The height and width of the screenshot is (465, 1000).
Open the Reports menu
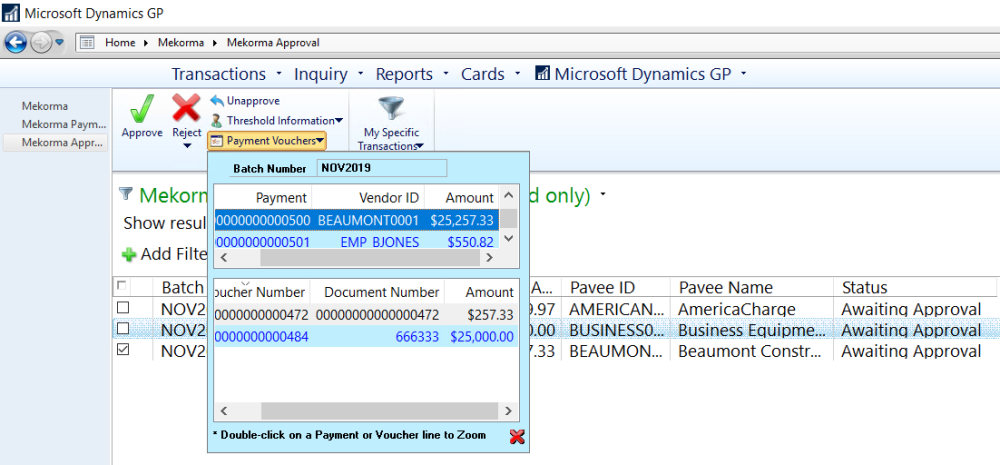pyautogui.click(x=404, y=74)
